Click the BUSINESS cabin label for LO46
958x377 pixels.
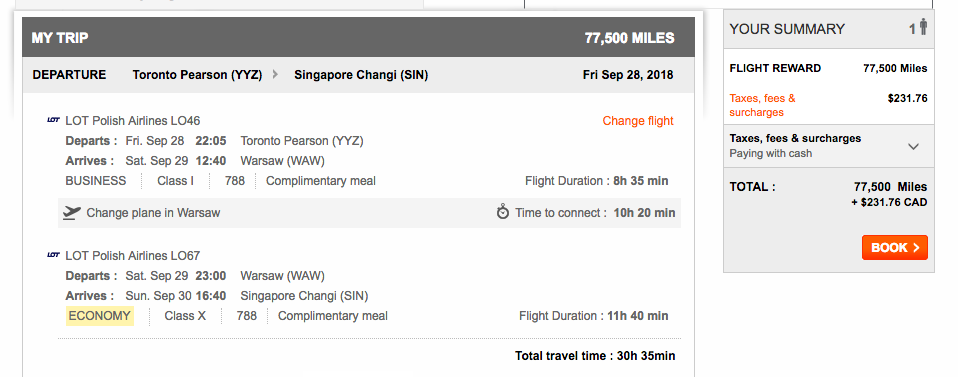96,181
